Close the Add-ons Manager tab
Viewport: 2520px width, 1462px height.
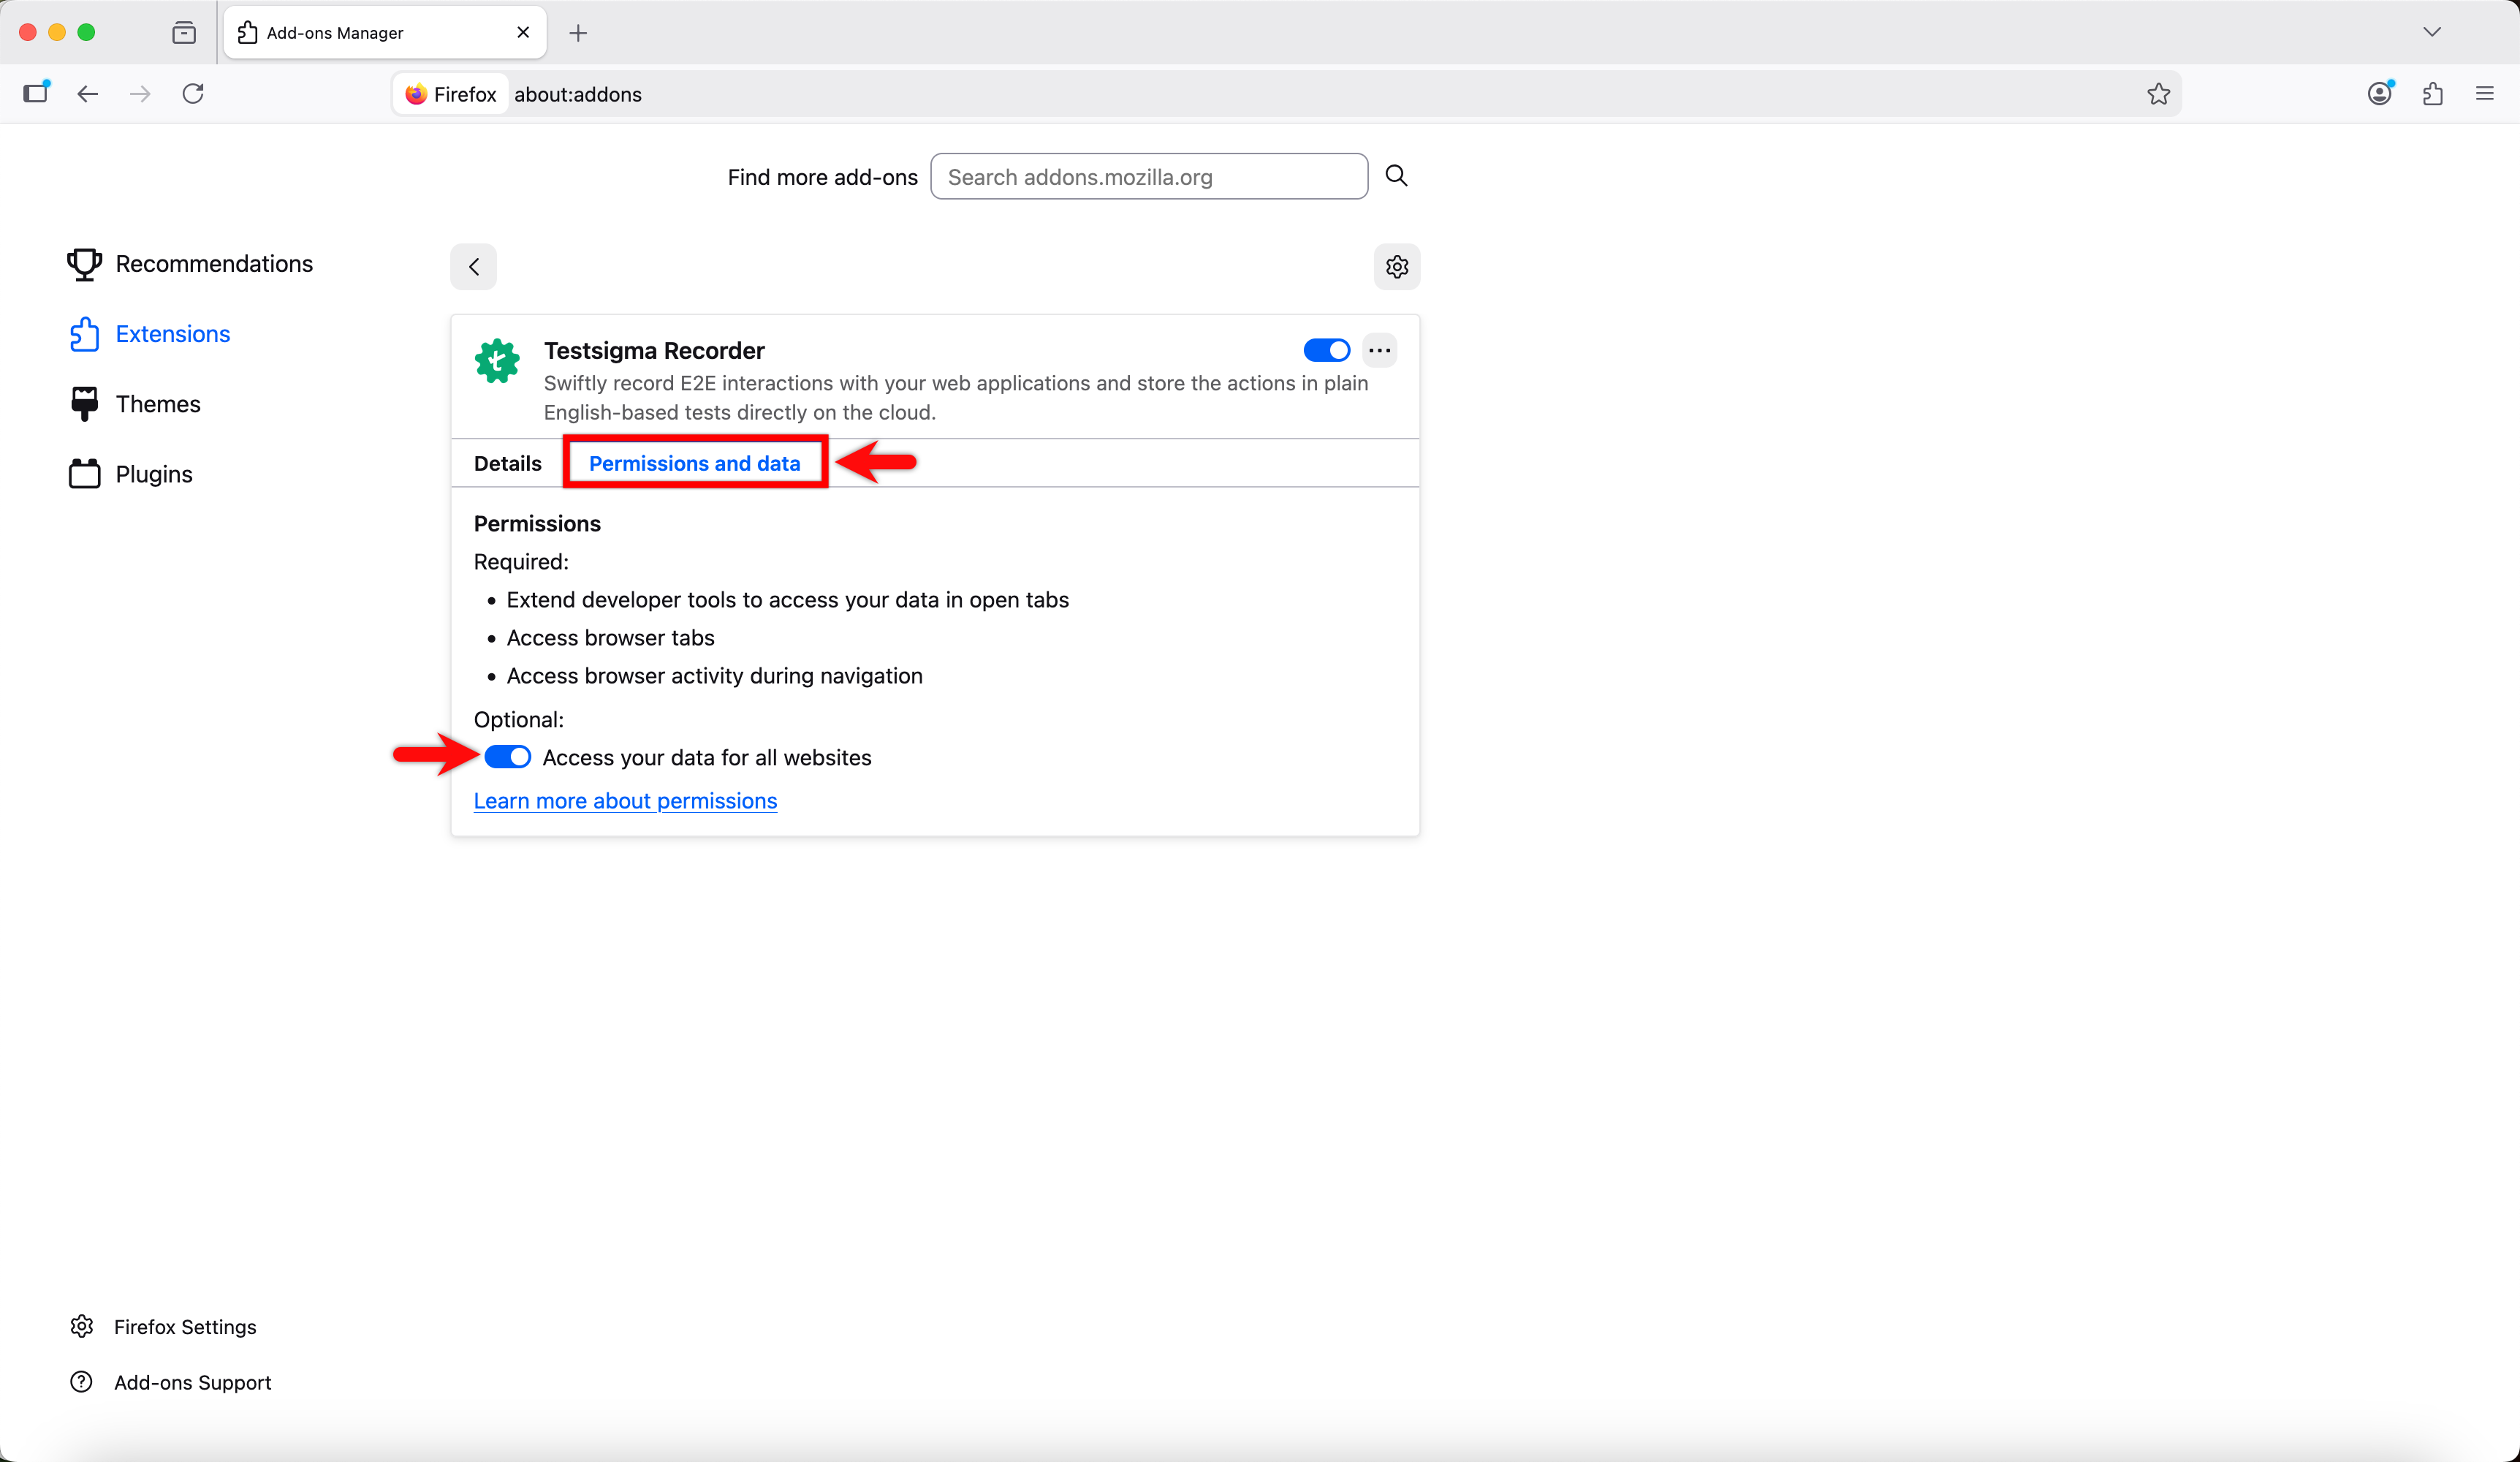[x=523, y=33]
